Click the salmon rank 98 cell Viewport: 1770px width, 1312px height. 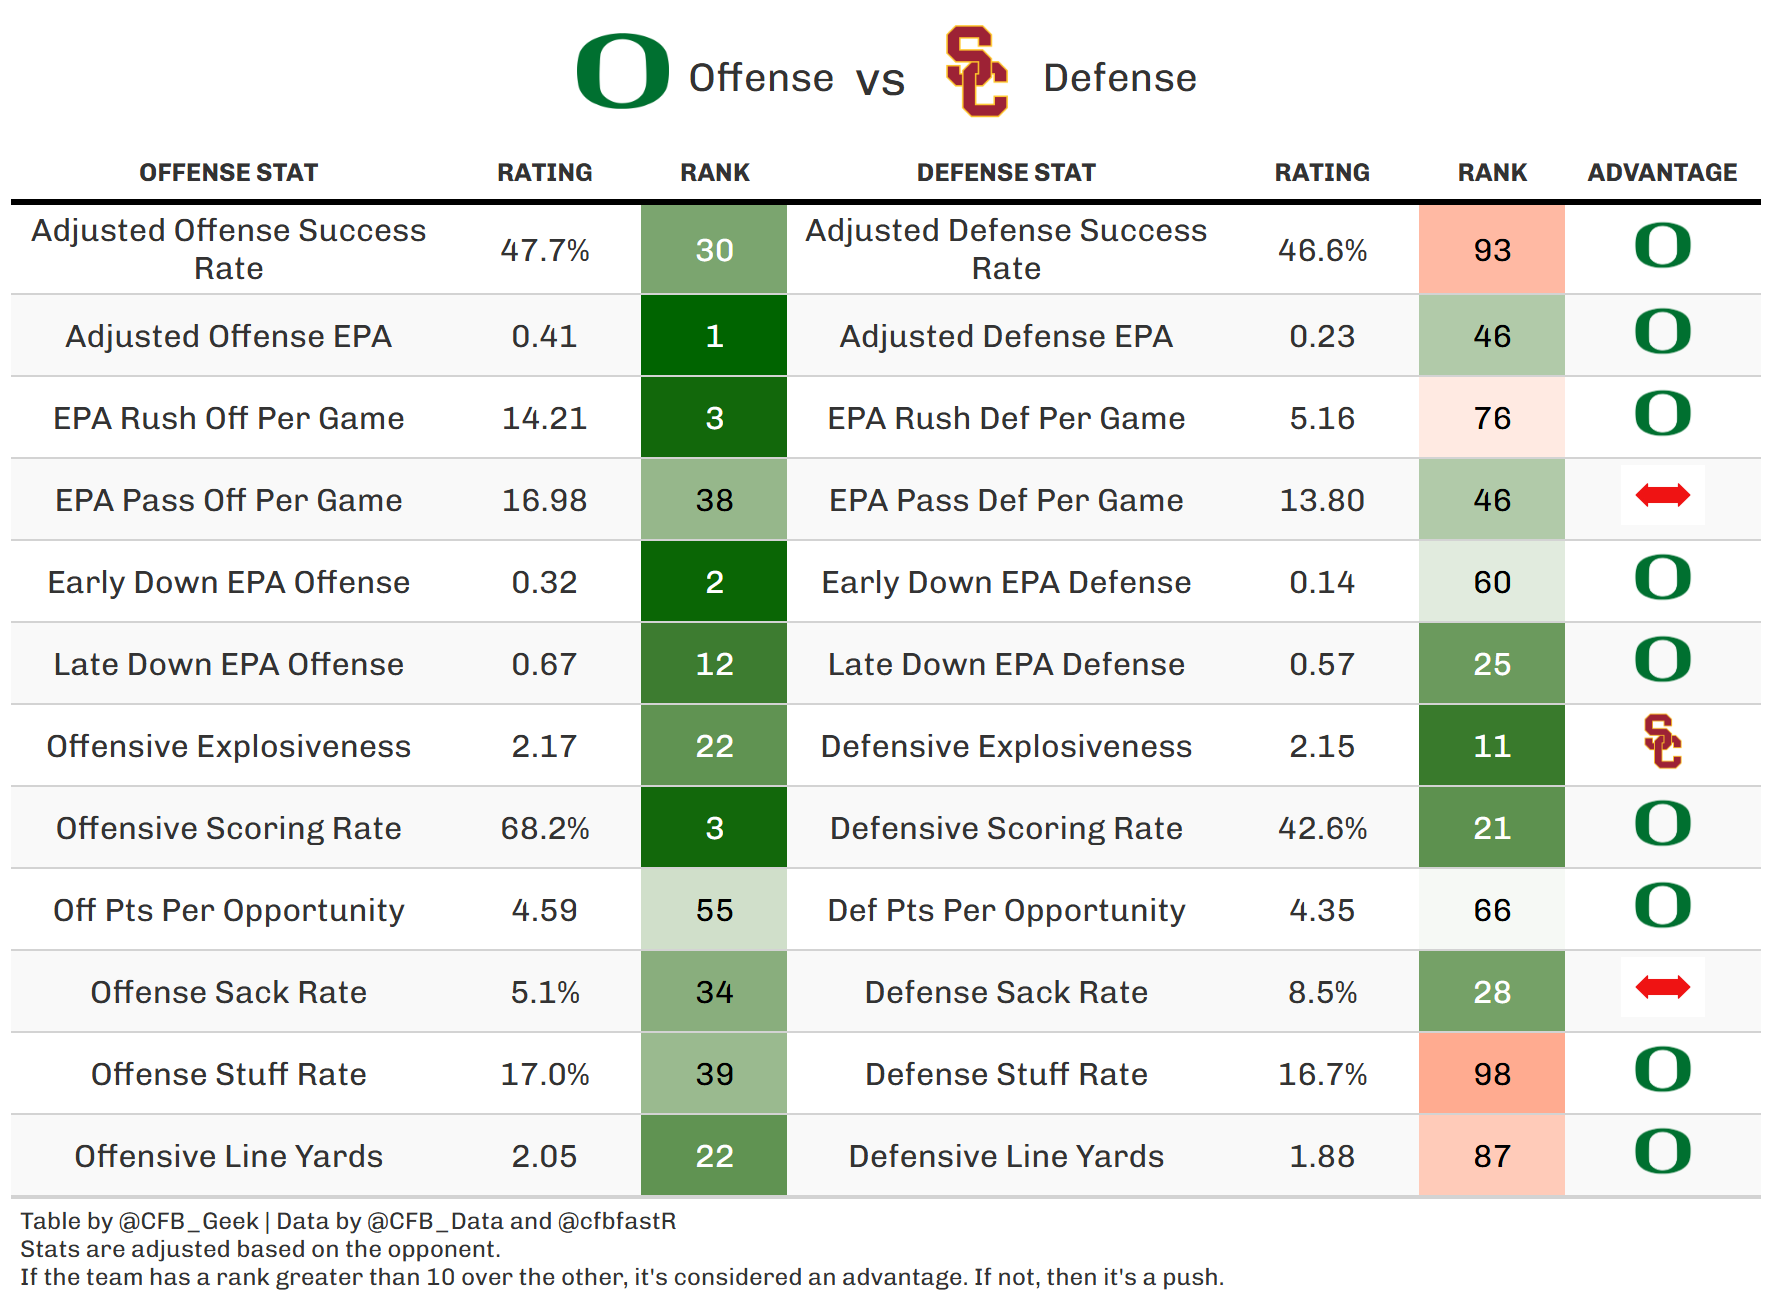point(1492,1074)
